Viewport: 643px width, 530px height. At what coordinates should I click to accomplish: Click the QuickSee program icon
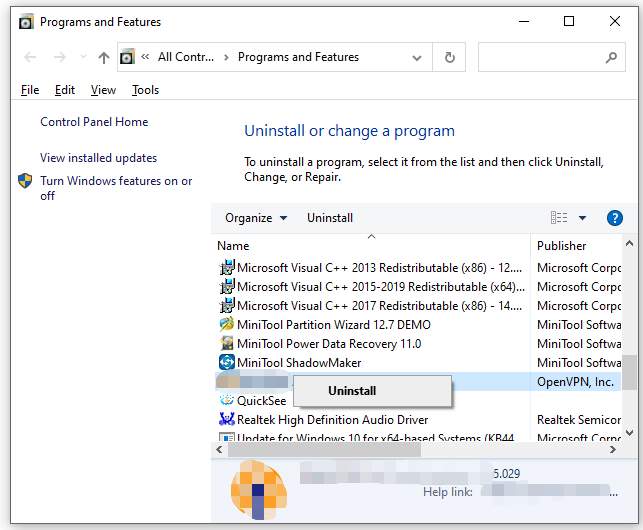227,401
